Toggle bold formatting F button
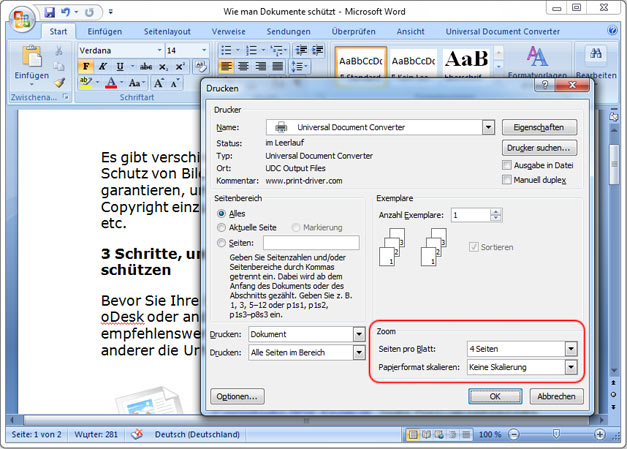The width and height of the screenshot is (627, 449). point(86,66)
